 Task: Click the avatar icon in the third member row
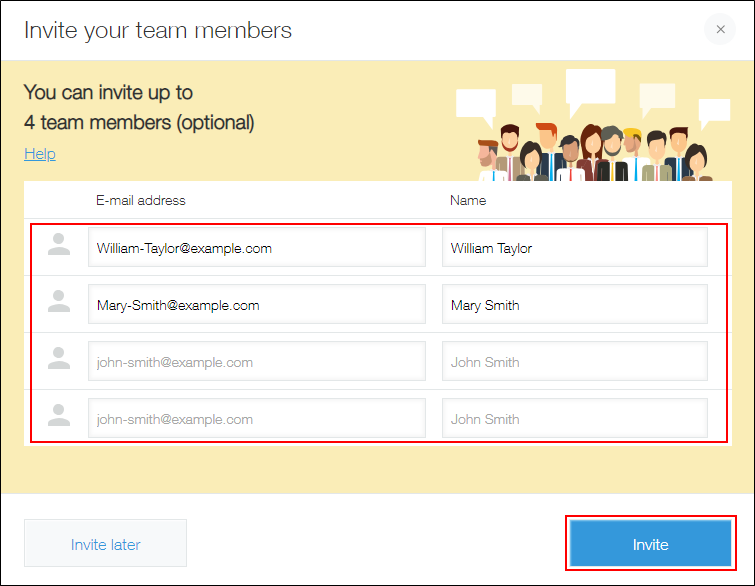[59, 360]
